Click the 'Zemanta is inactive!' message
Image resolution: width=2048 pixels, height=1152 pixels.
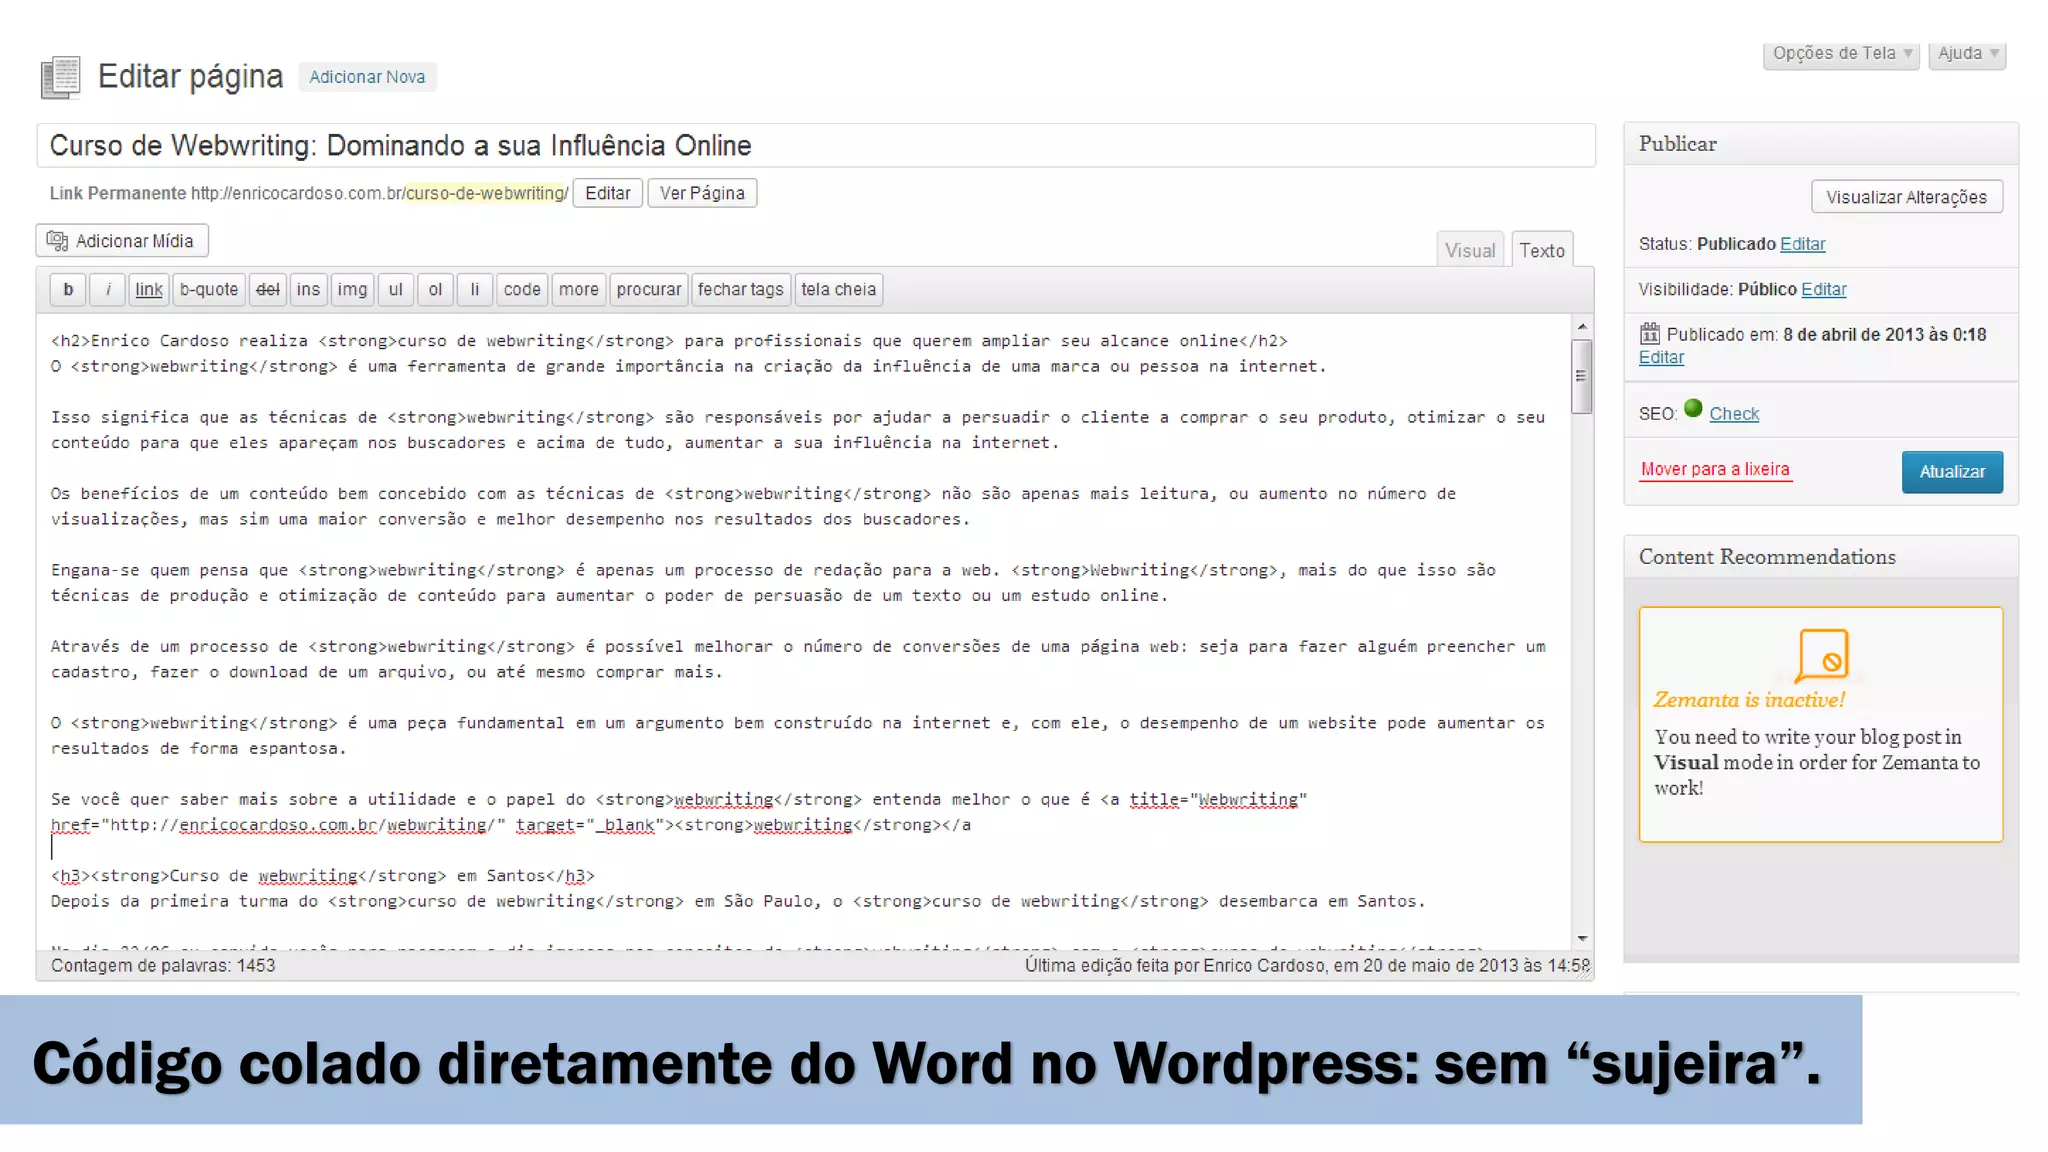click(x=1749, y=700)
